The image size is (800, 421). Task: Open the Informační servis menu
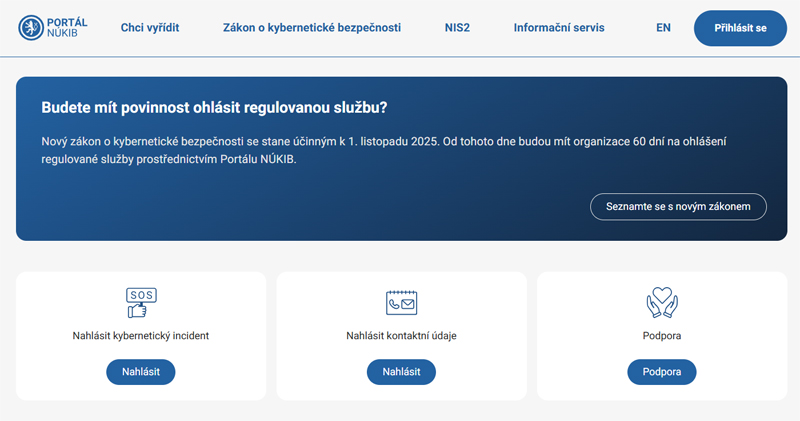tap(559, 28)
